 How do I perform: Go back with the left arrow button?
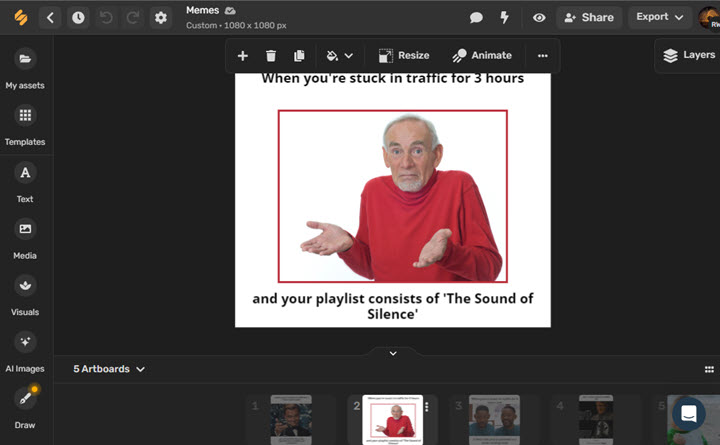coord(51,18)
